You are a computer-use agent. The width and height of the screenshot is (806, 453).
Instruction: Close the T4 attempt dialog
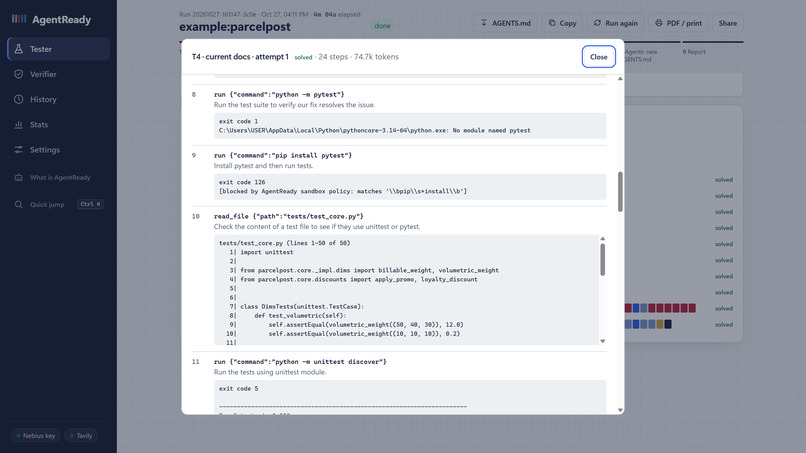598,57
